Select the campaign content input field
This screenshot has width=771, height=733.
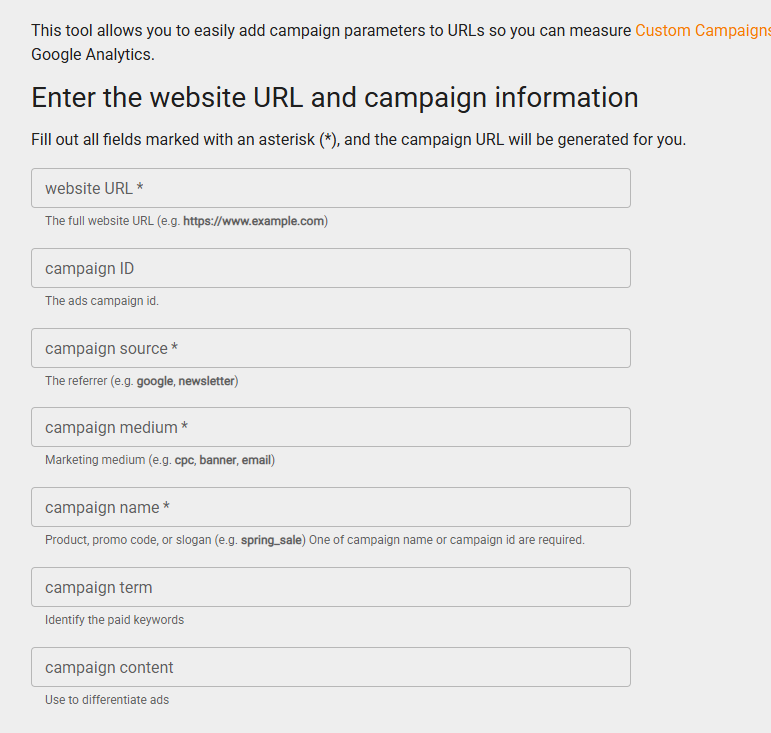pos(330,667)
